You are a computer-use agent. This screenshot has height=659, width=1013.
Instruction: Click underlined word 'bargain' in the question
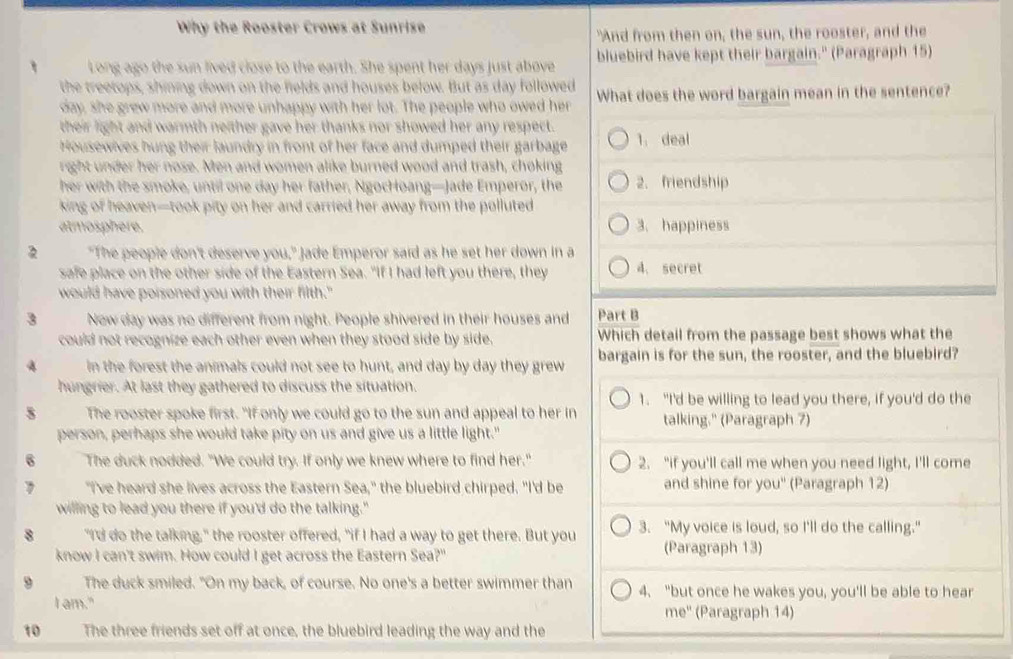pyautogui.click(x=764, y=94)
